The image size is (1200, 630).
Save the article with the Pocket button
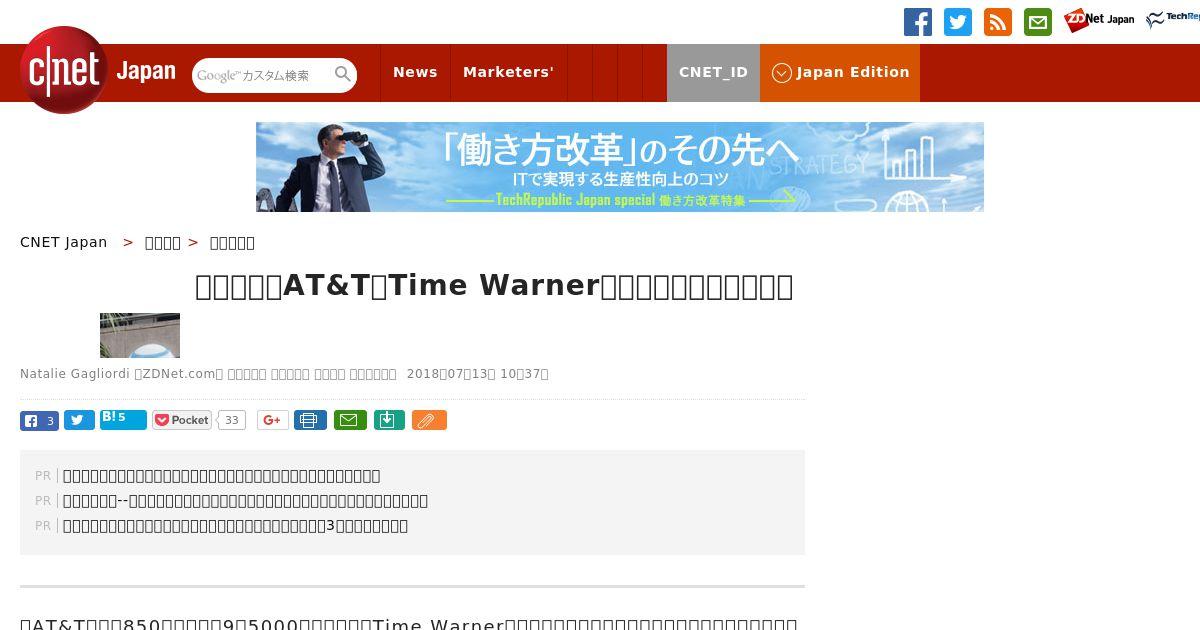pyautogui.click(x=182, y=420)
